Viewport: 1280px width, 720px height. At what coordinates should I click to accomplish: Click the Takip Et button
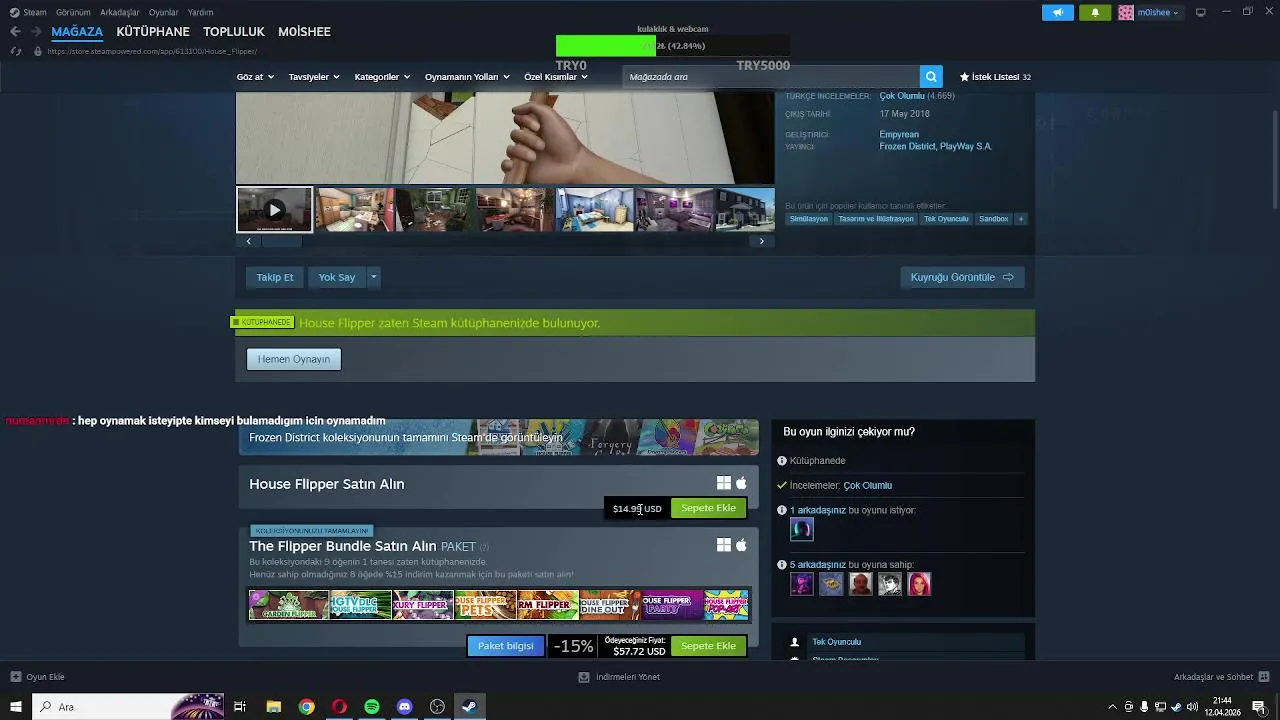(x=275, y=277)
